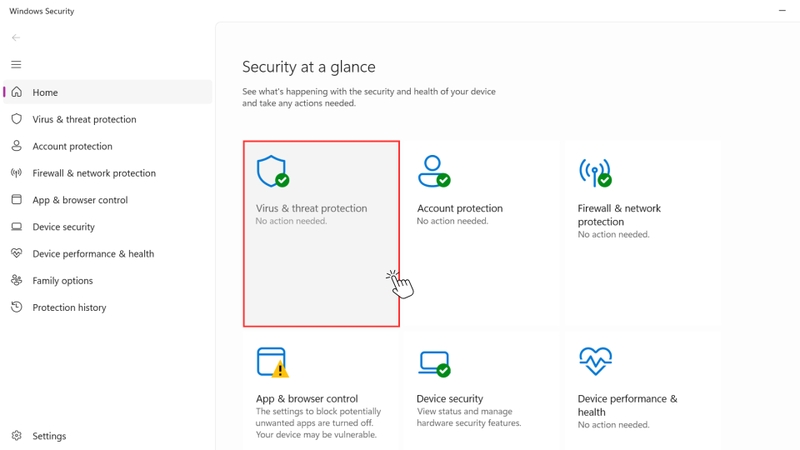The width and height of the screenshot is (800, 450).
Task: Click the large laptop Device security icon
Action: [x=434, y=363]
